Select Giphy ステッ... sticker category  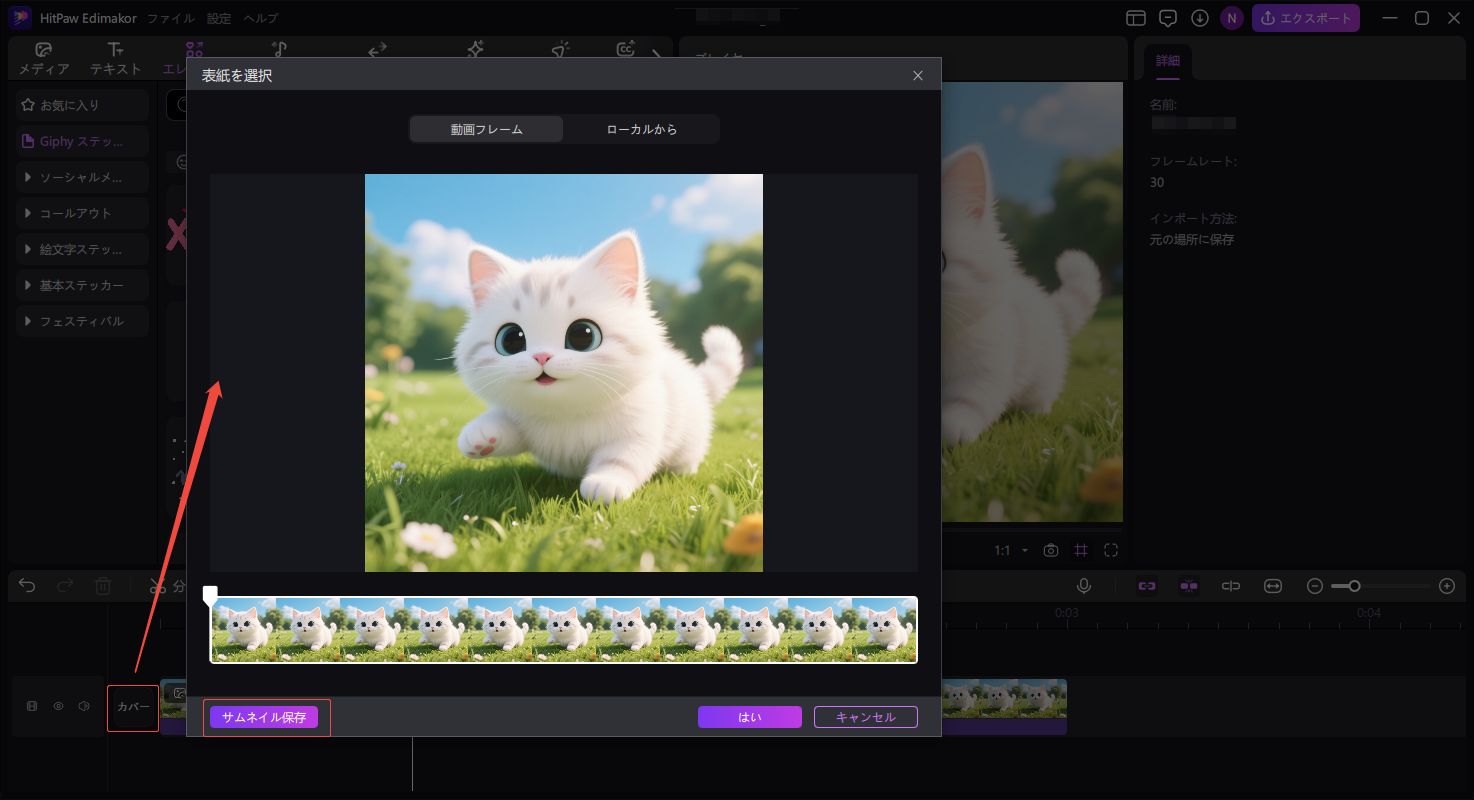pyautogui.click(x=82, y=141)
